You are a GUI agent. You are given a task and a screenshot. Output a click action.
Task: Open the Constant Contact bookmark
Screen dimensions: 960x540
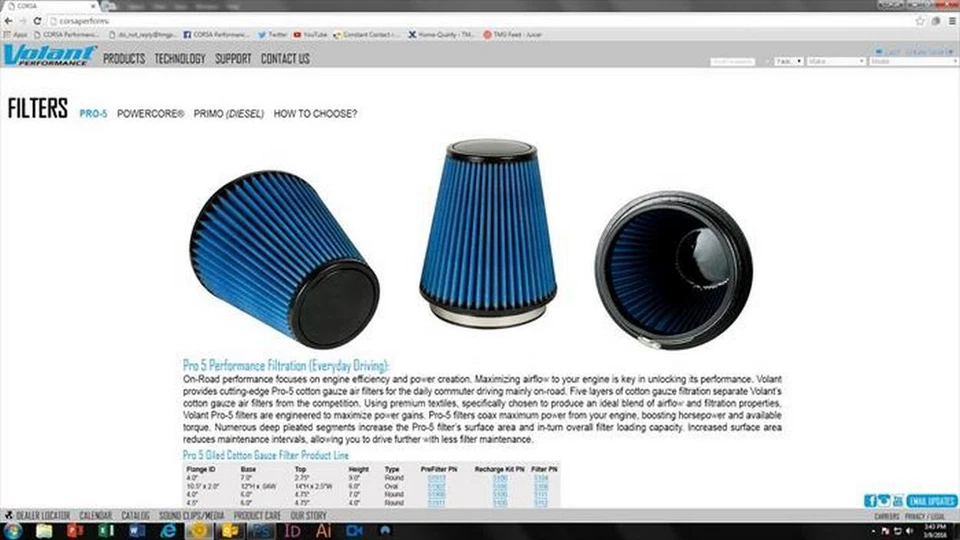tap(366, 35)
